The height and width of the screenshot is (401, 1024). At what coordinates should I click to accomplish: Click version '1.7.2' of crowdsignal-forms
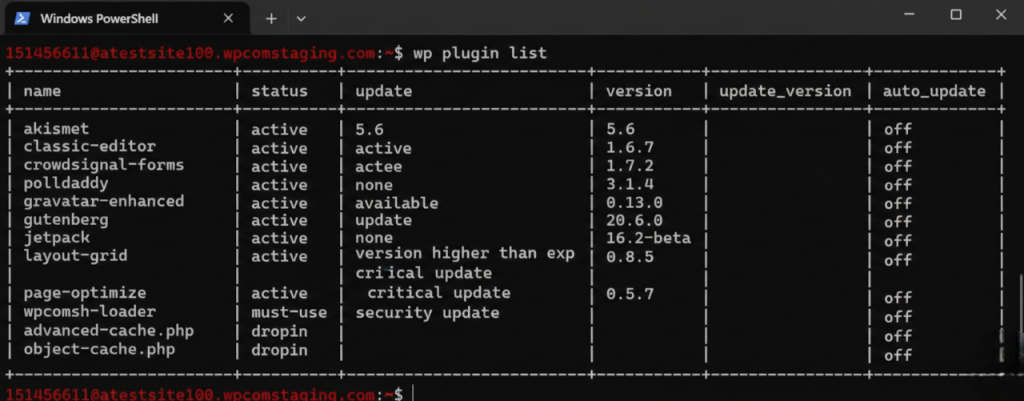point(630,166)
